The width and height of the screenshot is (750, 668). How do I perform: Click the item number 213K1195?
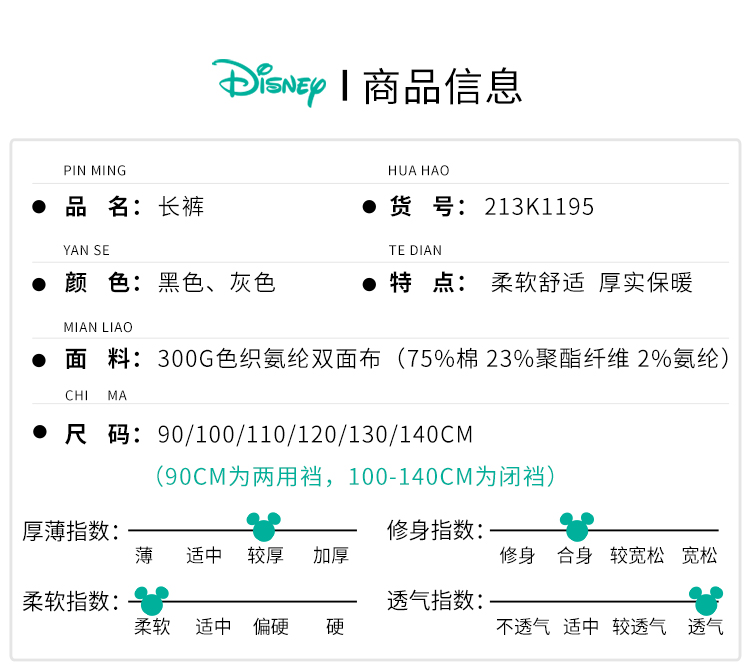click(539, 207)
